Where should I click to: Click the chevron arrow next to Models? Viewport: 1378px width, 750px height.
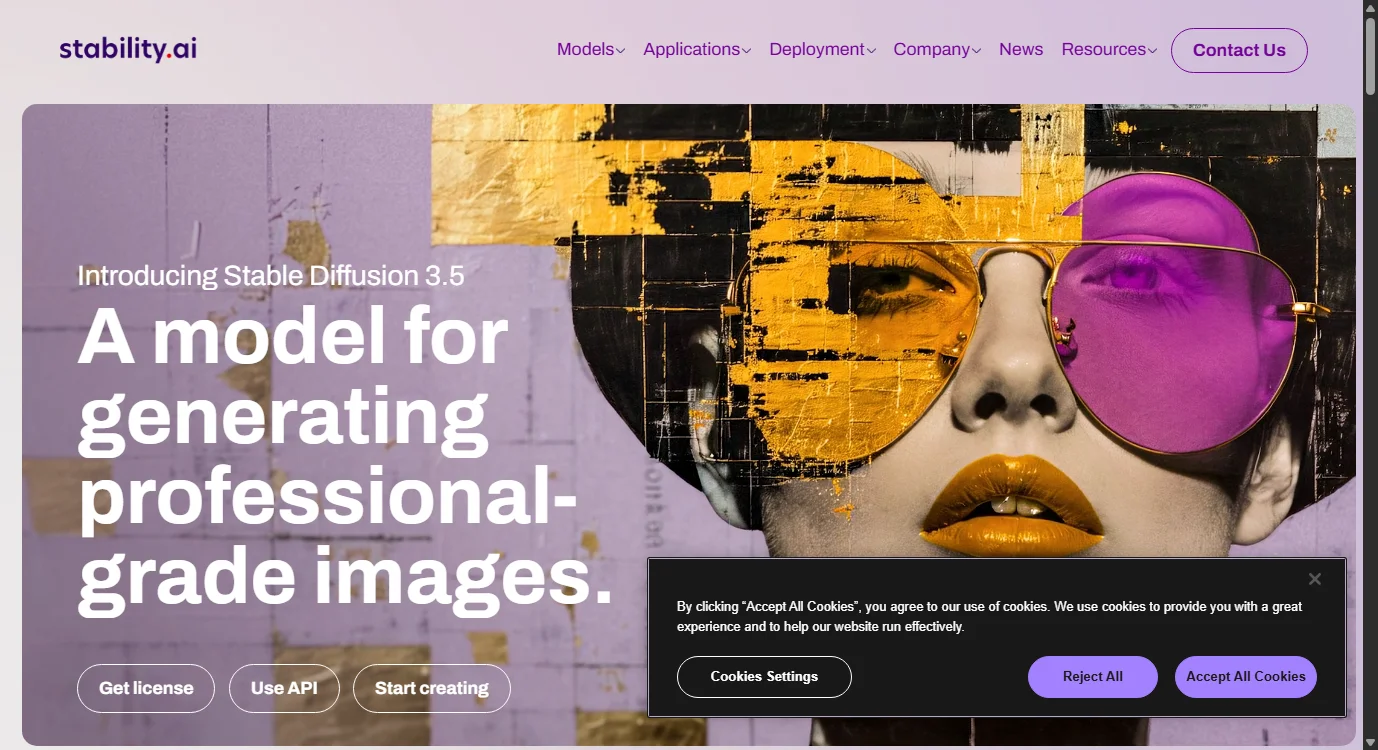point(621,51)
